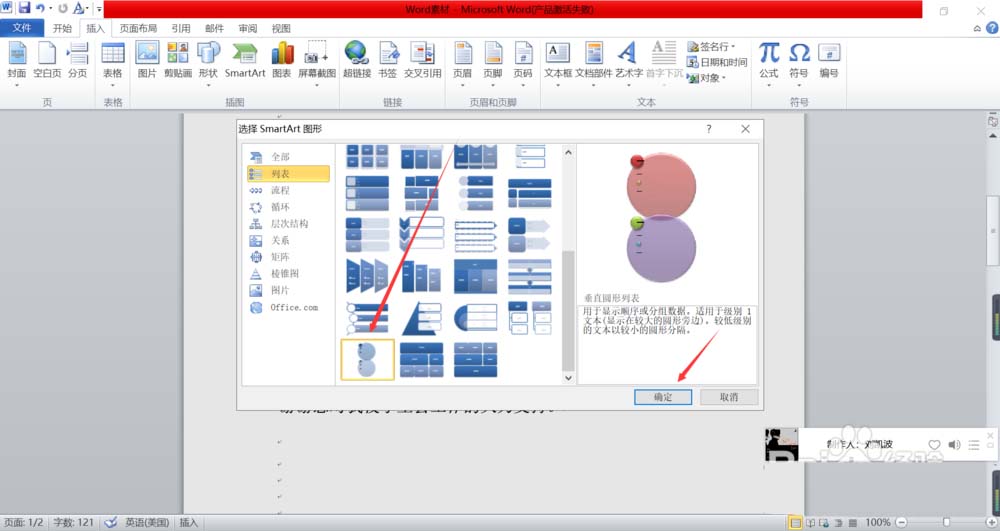Click the Save icon in quick access toolbar
This screenshot has width=1000, height=531.
tap(24, 8)
